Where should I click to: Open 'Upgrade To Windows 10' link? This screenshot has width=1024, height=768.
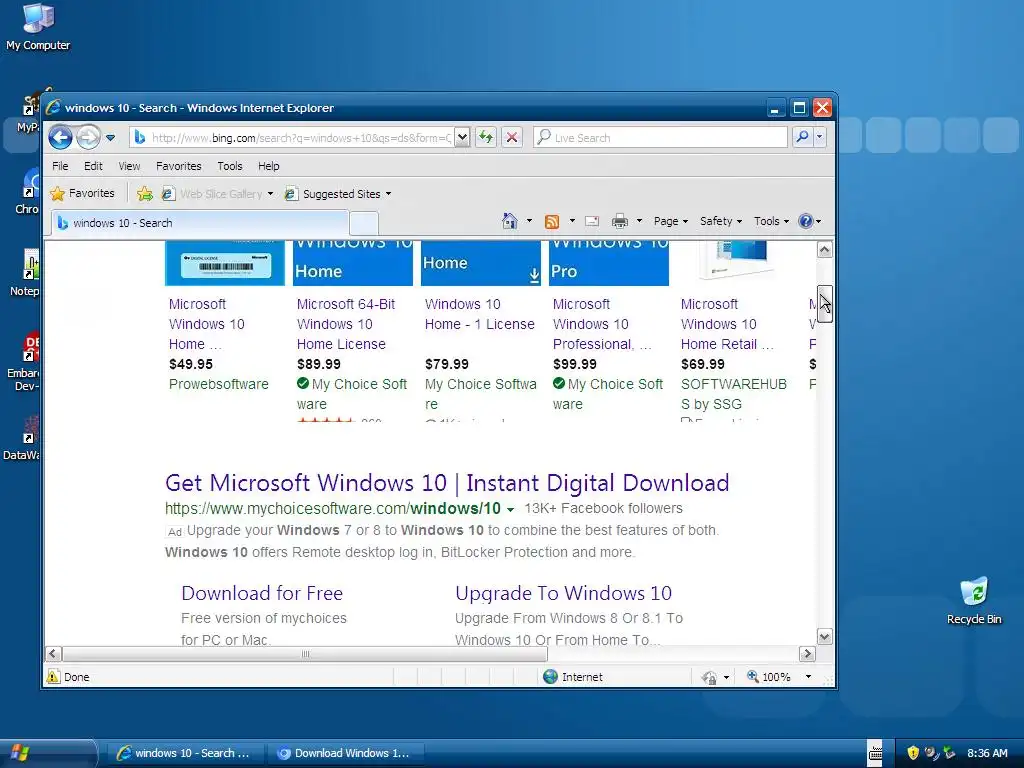563,593
